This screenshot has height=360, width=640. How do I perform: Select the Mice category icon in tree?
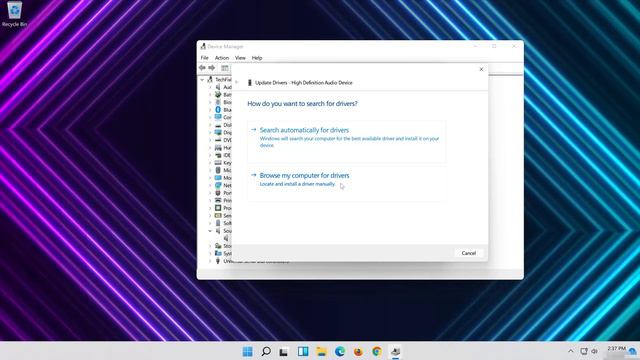pos(218,170)
